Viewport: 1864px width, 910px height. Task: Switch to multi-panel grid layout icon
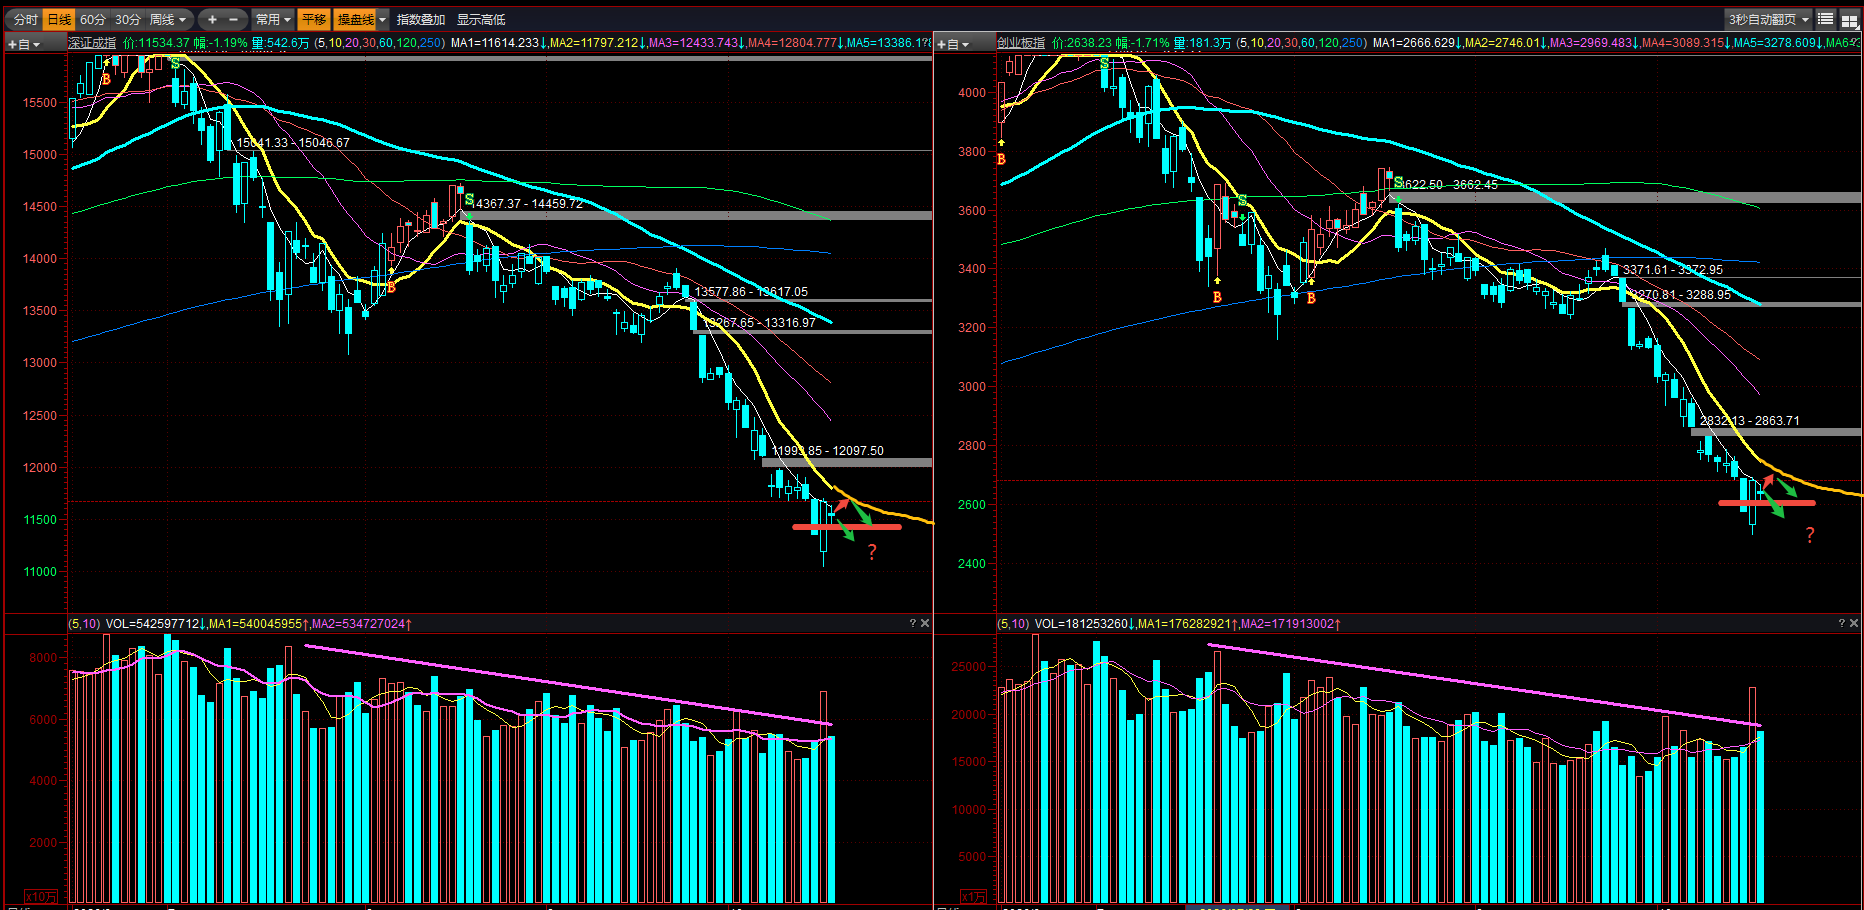click(1849, 19)
